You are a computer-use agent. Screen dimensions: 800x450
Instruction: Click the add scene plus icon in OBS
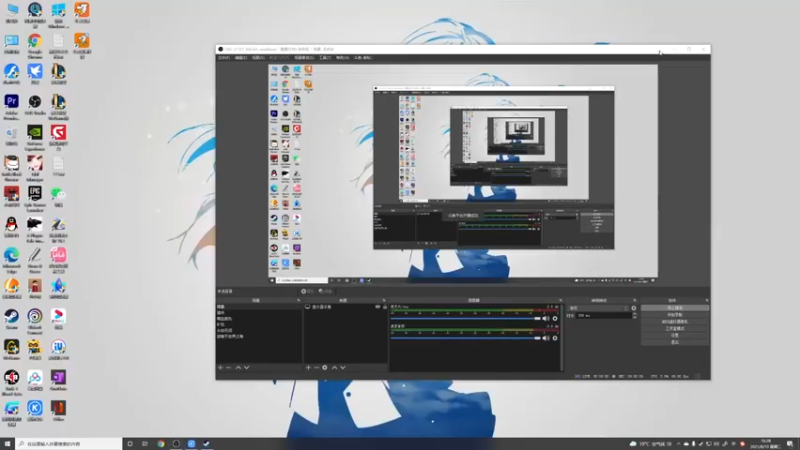click(220, 367)
